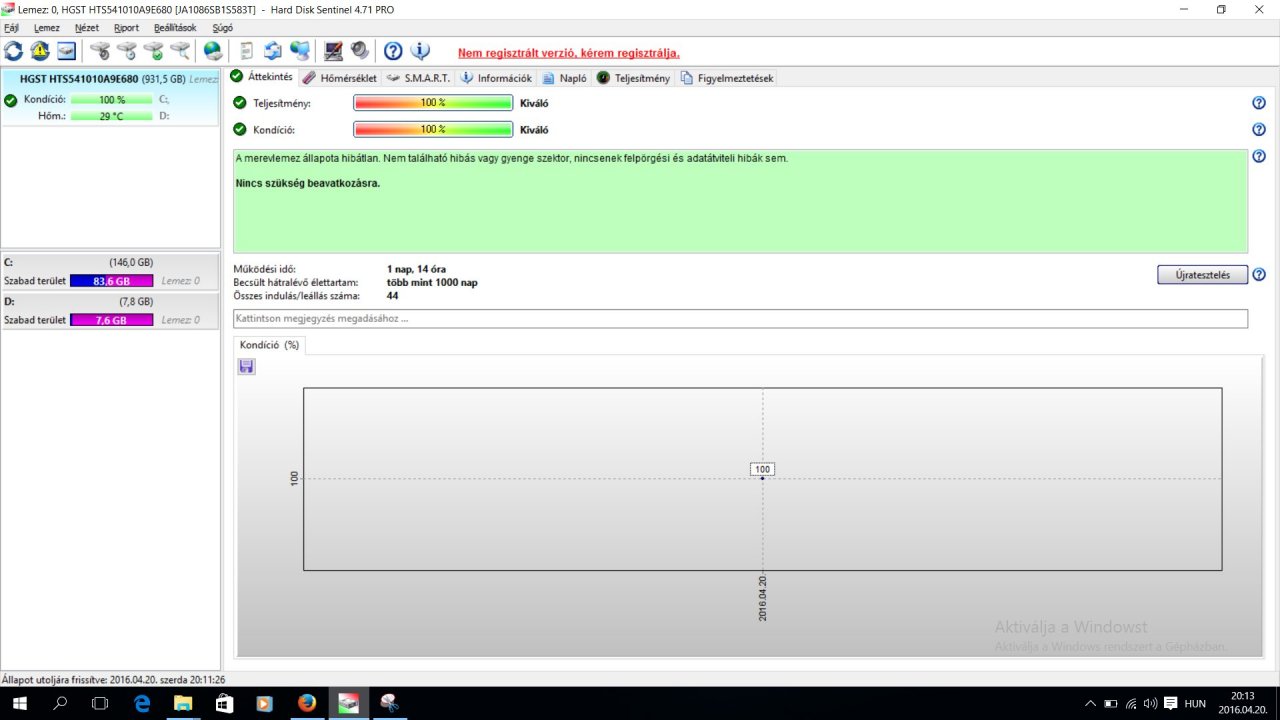Click the text report document toolbar icon
The width and height of the screenshot is (1280, 720).
tap(246, 51)
